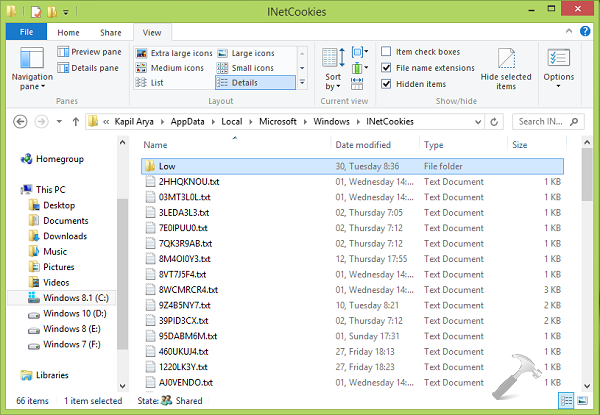
Task: Open the Pictures folder in the sidebar
Action: click(x=52, y=267)
